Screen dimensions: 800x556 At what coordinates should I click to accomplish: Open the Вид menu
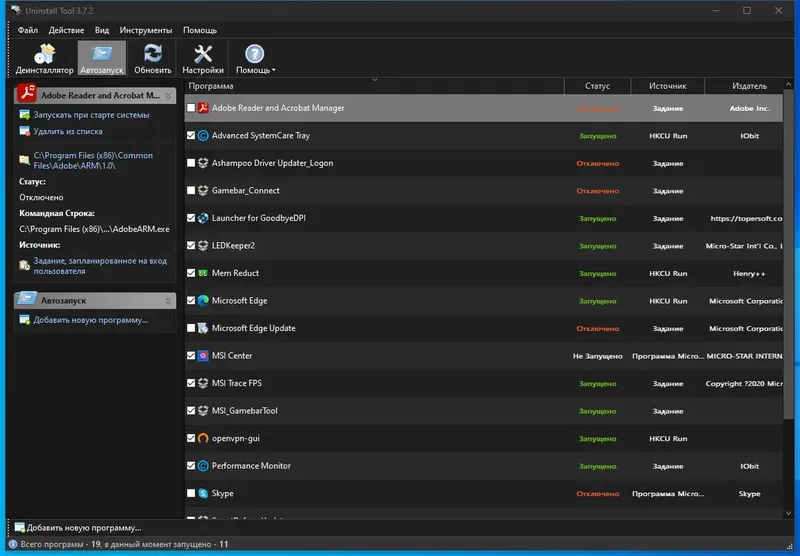[x=102, y=30]
